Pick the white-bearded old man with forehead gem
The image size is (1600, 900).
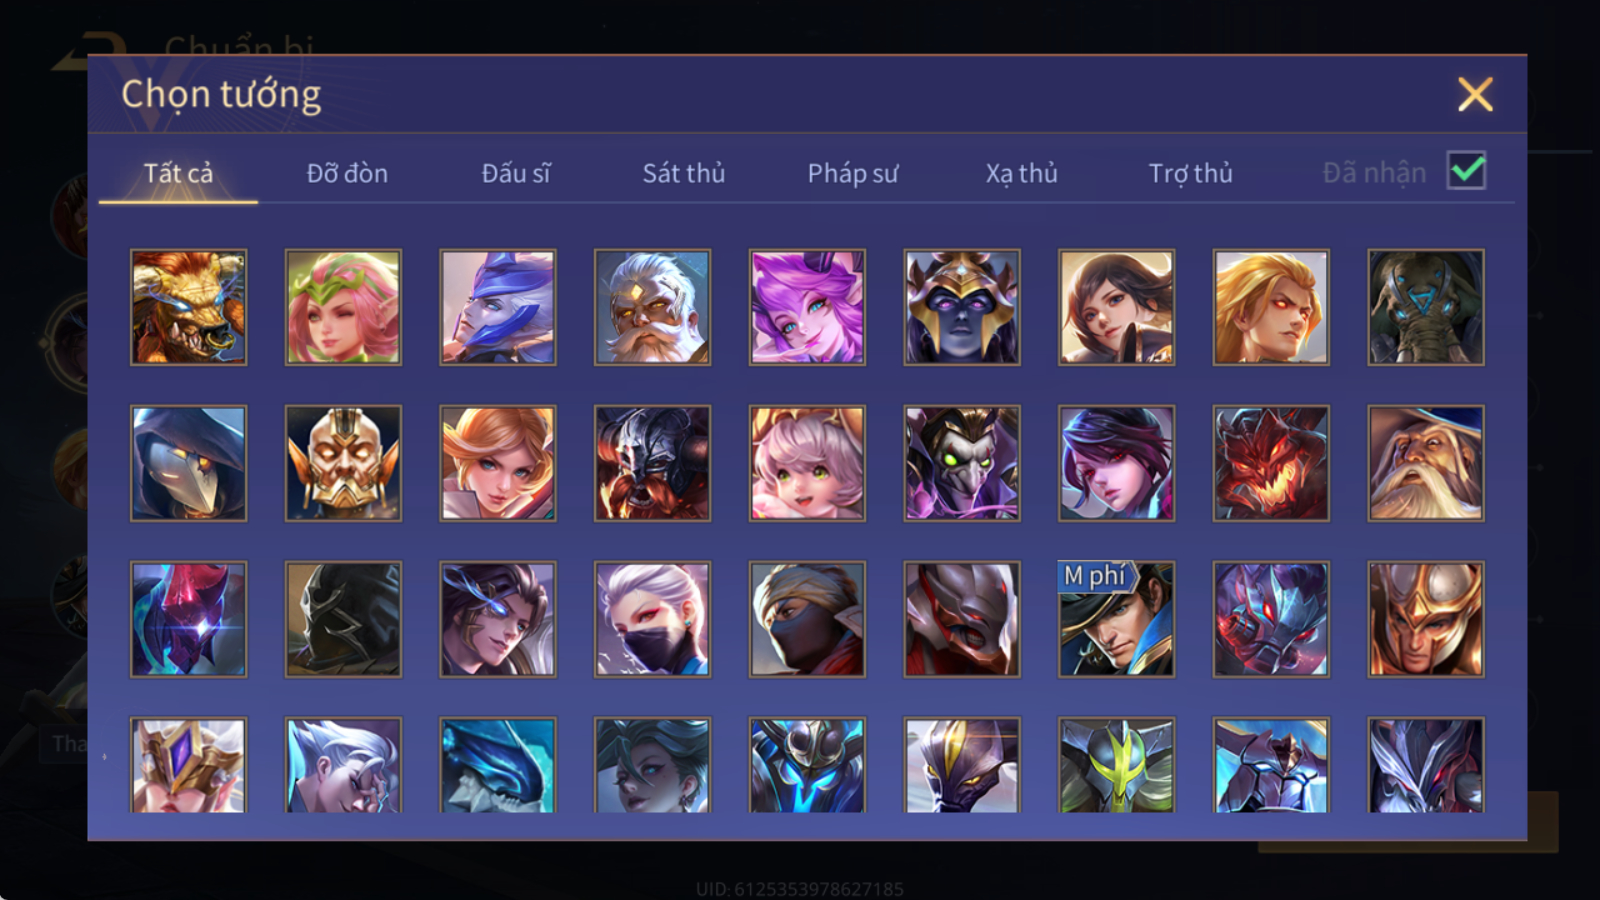coord(652,307)
